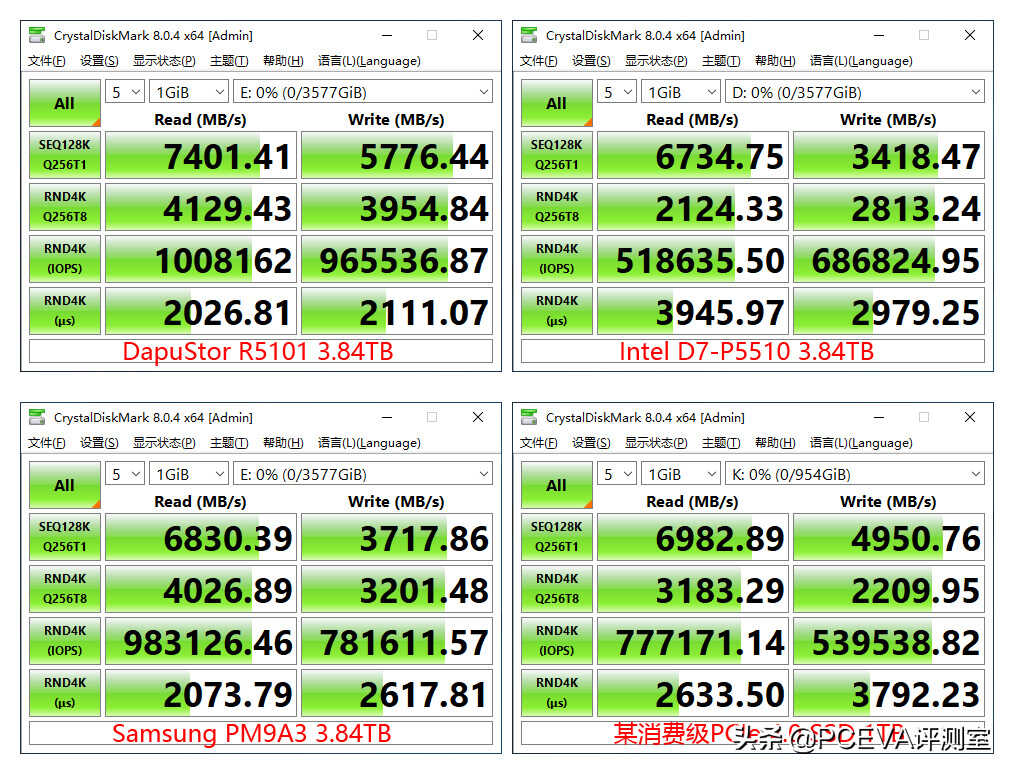
Task: Open test count dropdown 5 in Intel D7-P5510 window
Action: click(617, 92)
